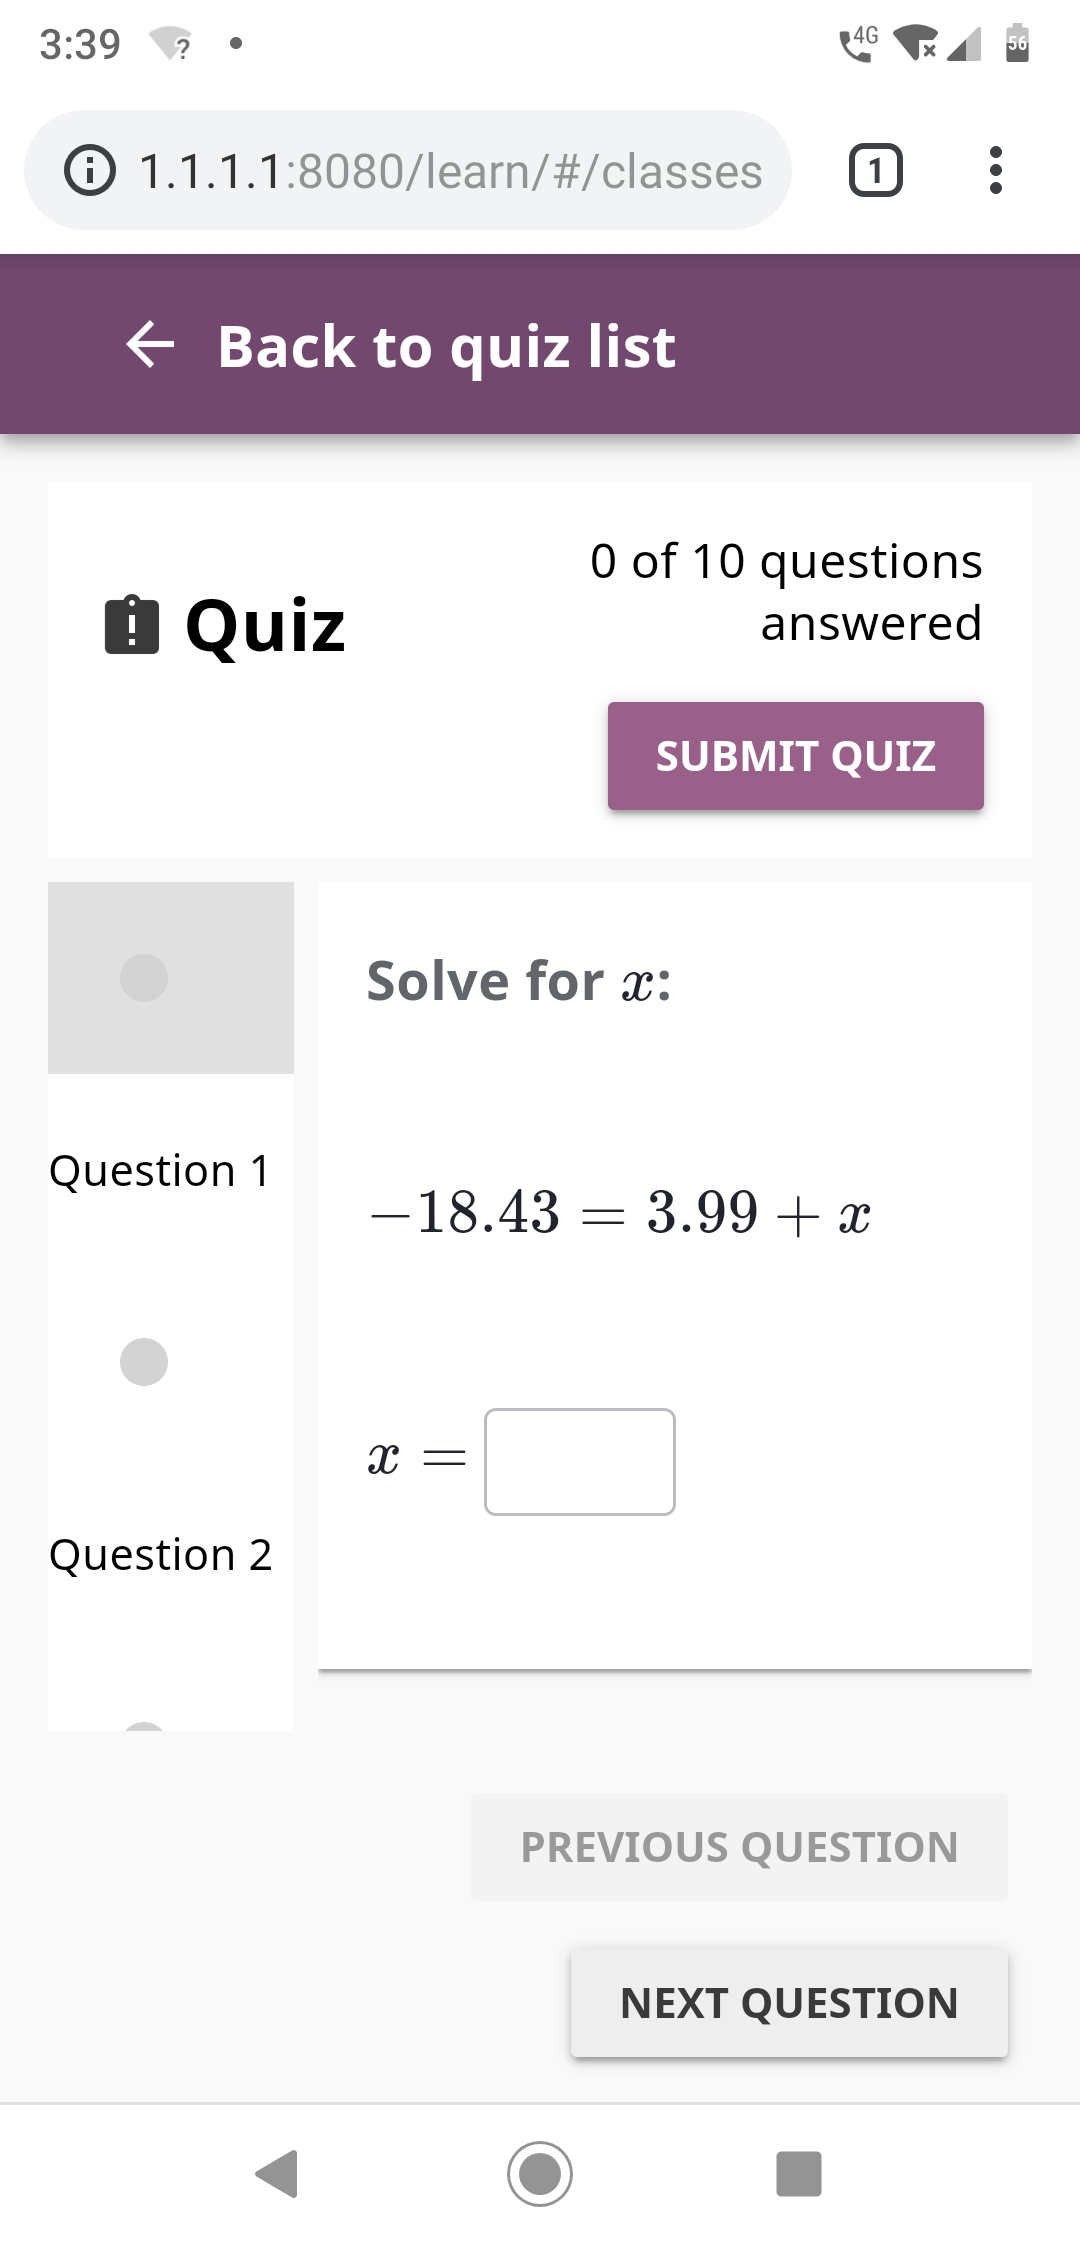Follow the Back to quiz list link
The height and width of the screenshot is (2246, 1080).
coord(446,347)
